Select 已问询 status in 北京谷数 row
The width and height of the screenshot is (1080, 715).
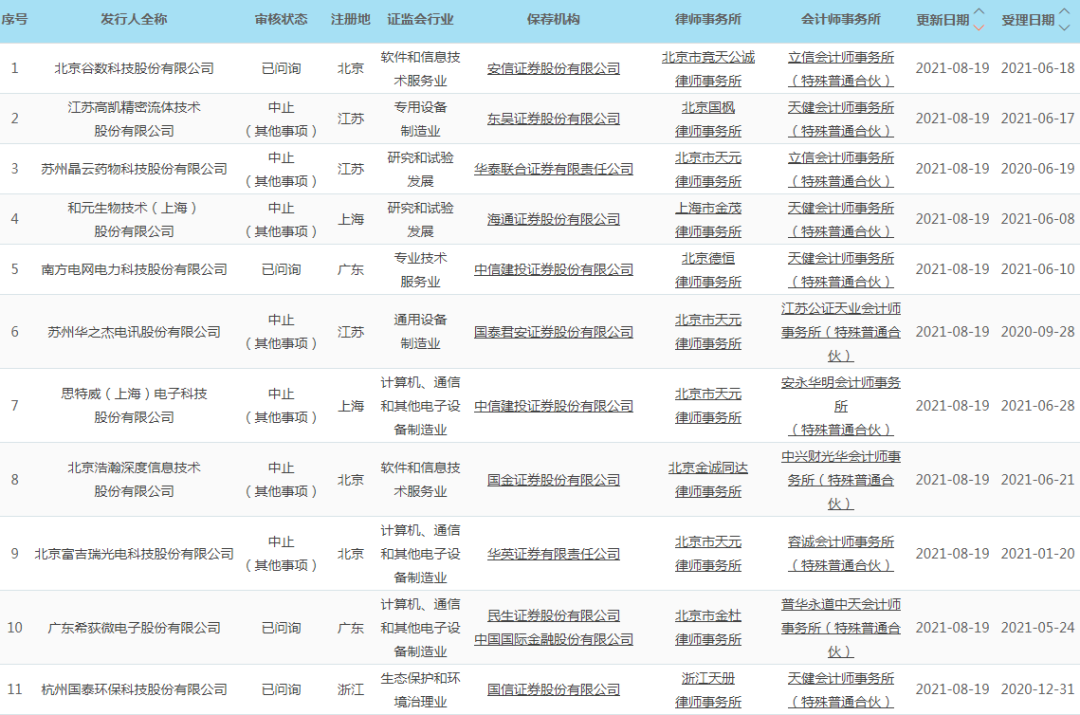pyautogui.click(x=281, y=68)
